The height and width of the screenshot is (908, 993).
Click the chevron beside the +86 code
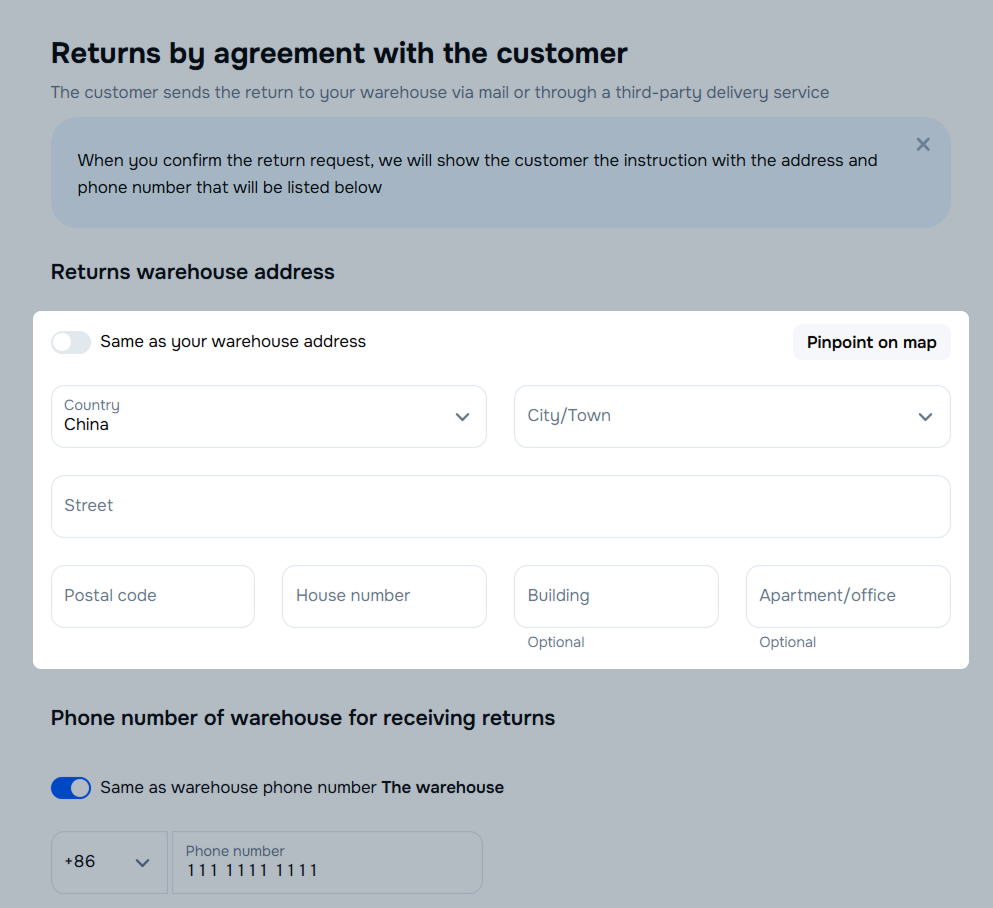tap(142, 862)
